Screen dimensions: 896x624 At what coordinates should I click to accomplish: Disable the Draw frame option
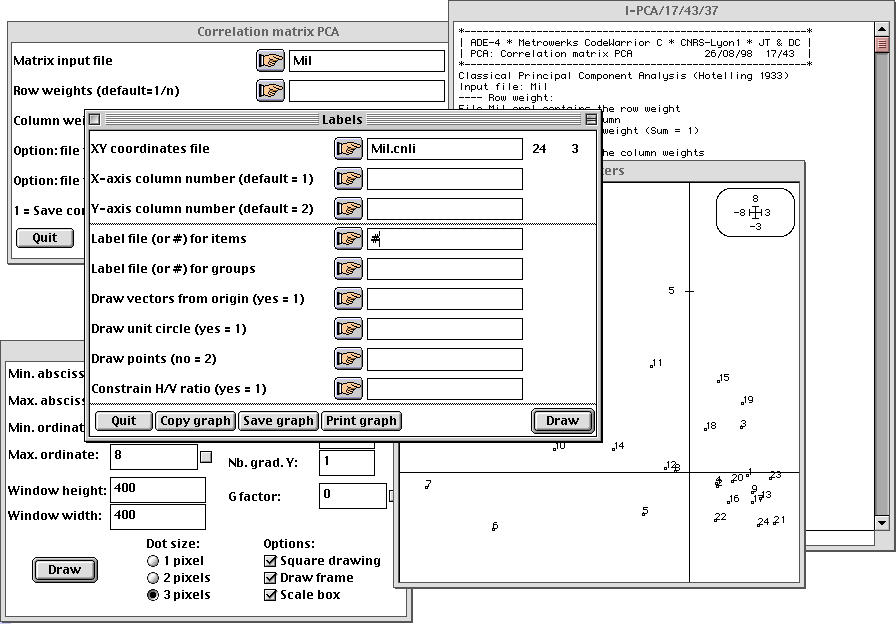pos(270,578)
